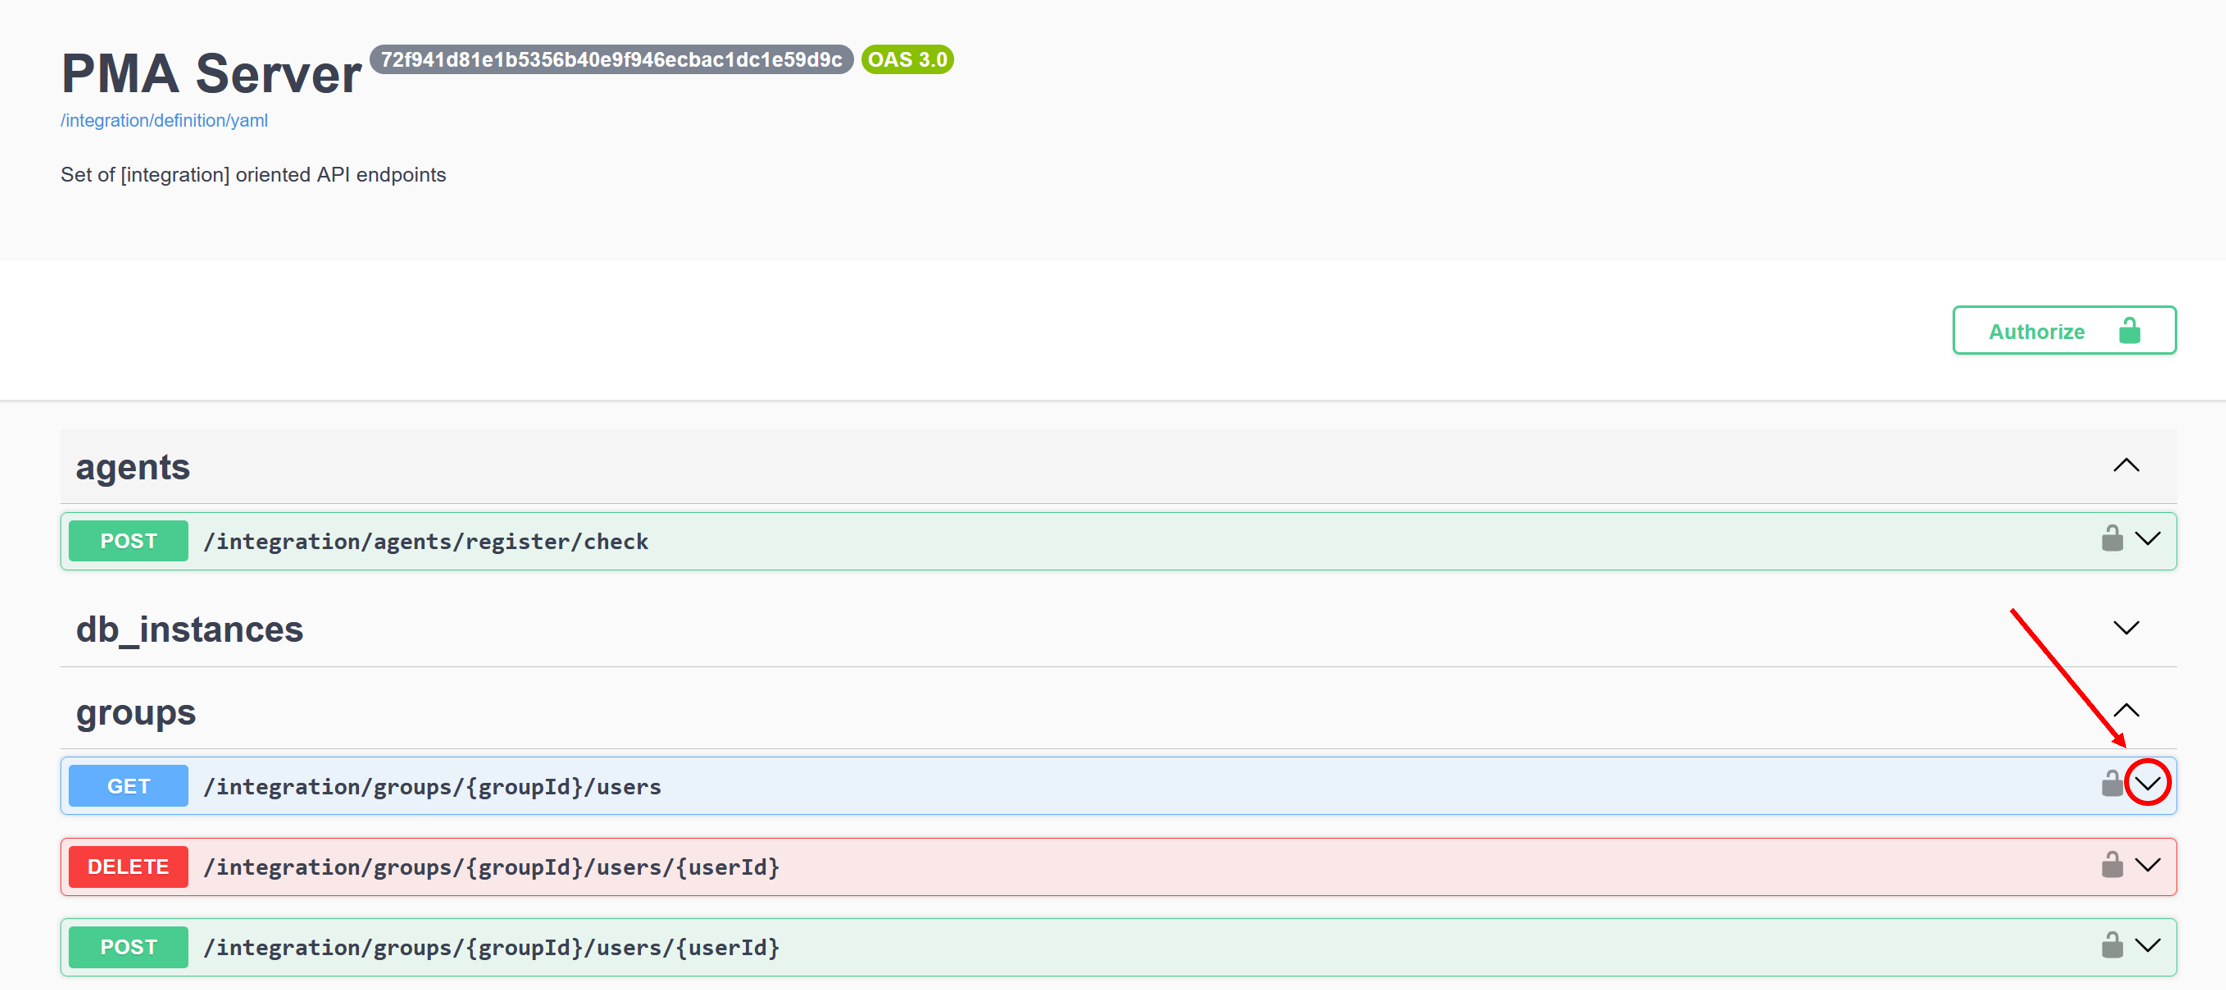Expand the POST agents register/check chevron
This screenshot has width=2226, height=990.
[2147, 540]
